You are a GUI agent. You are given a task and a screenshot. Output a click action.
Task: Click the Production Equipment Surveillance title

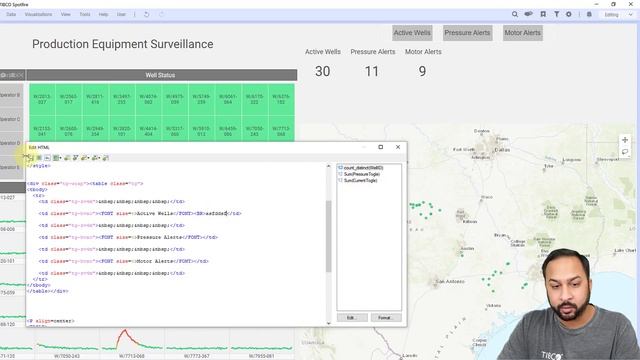click(x=123, y=44)
